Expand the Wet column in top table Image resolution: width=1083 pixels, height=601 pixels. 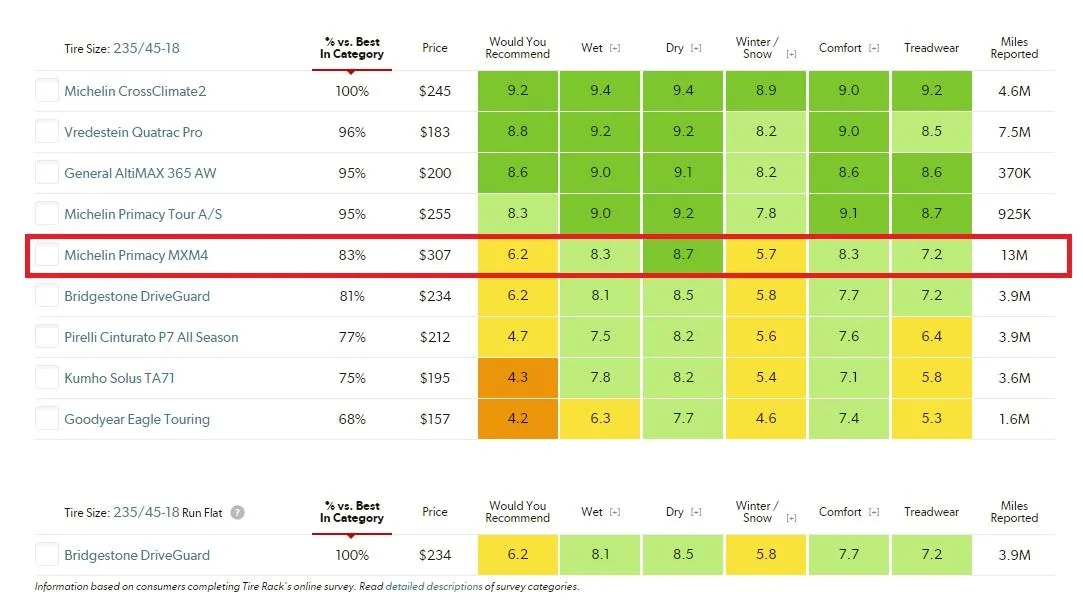click(615, 48)
